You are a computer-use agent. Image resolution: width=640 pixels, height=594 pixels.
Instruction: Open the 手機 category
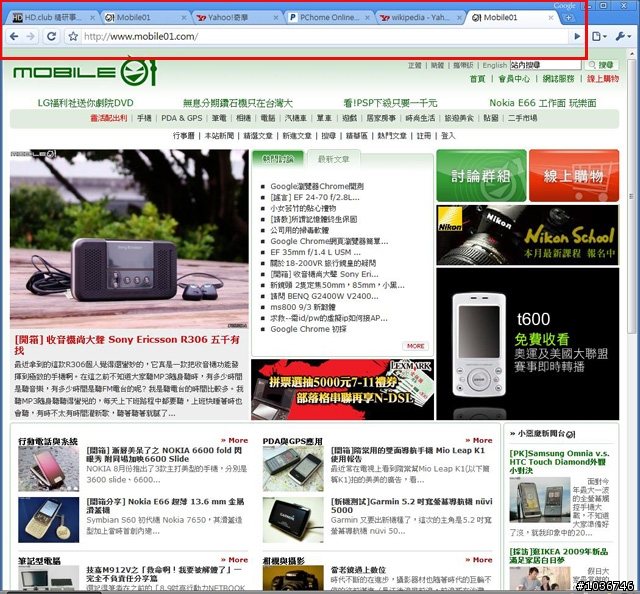(x=144, y=118)
